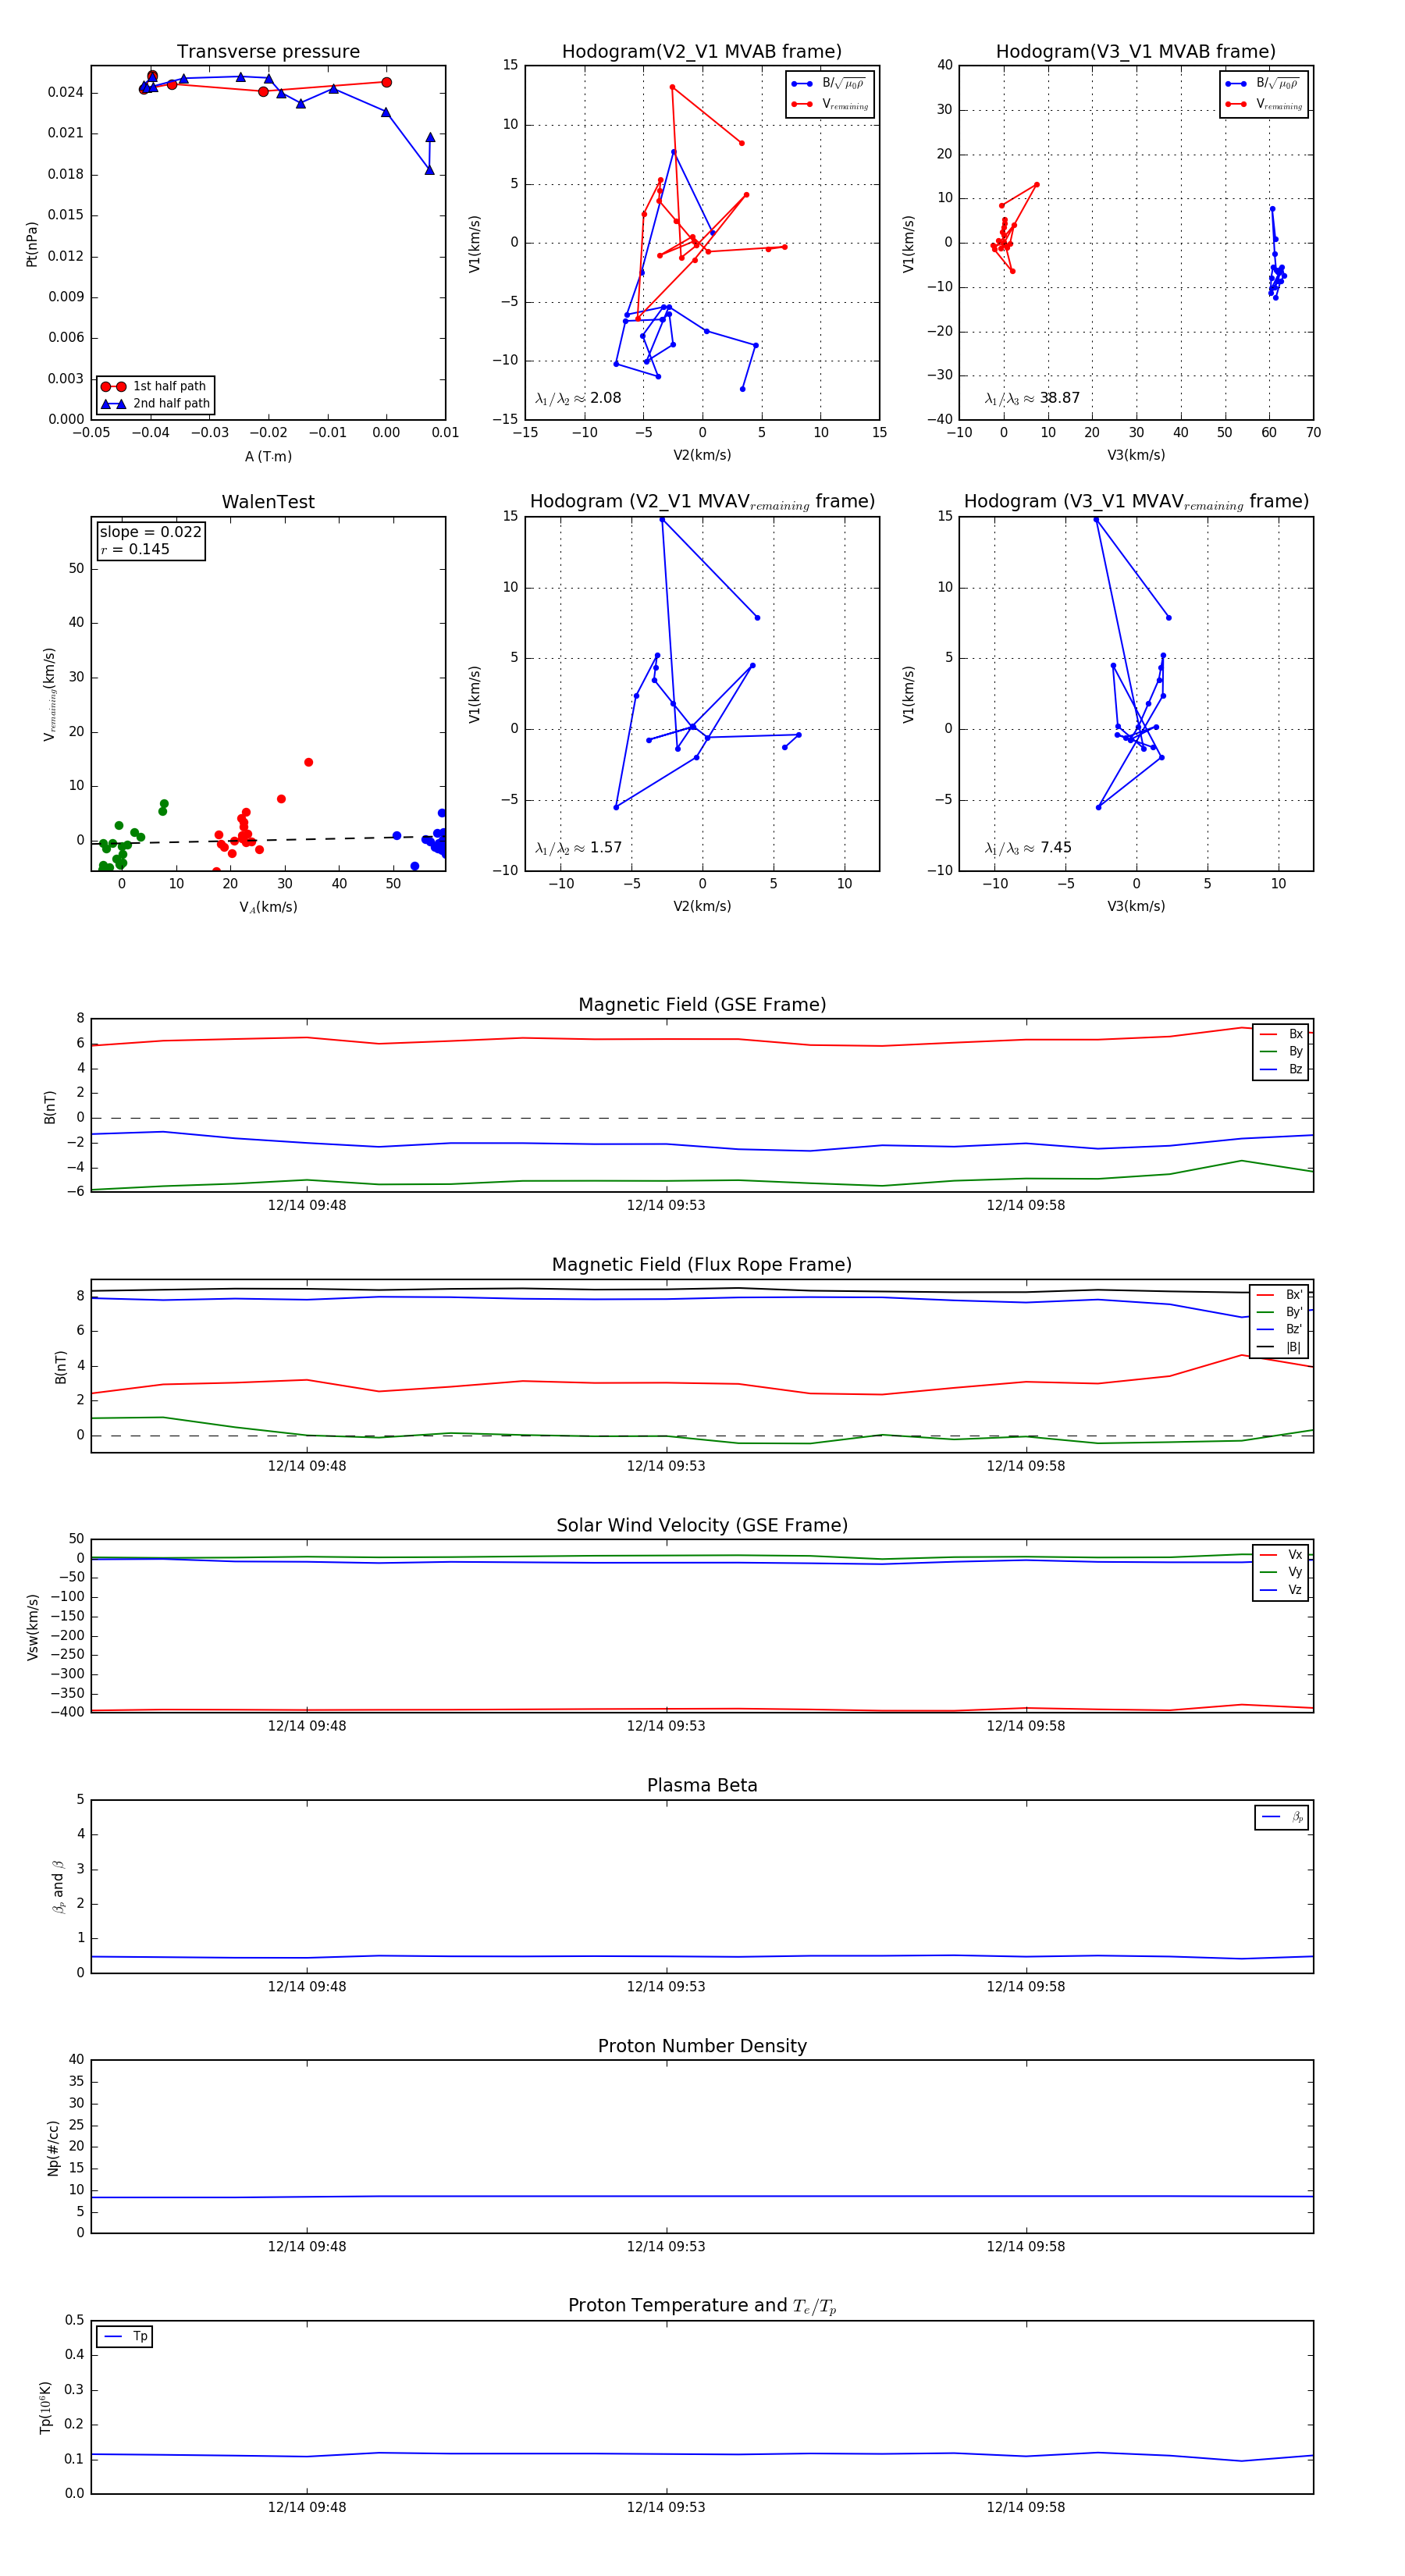Click the "Plasma Beta" panel title
The height and width of the screenshot is (2576, 1405).
coord(702,1785)
